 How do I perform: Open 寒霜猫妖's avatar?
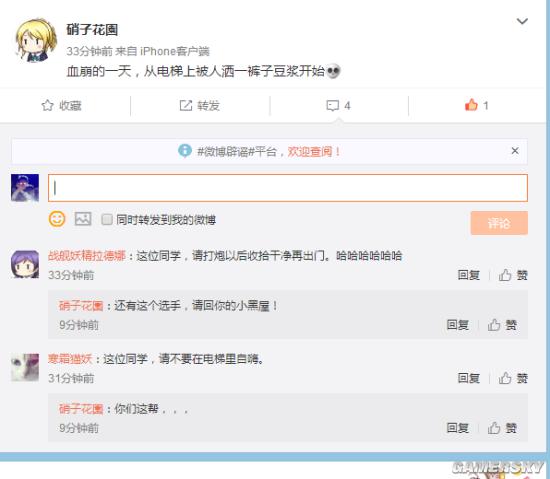pyautogui.click(x=25, y=367)
